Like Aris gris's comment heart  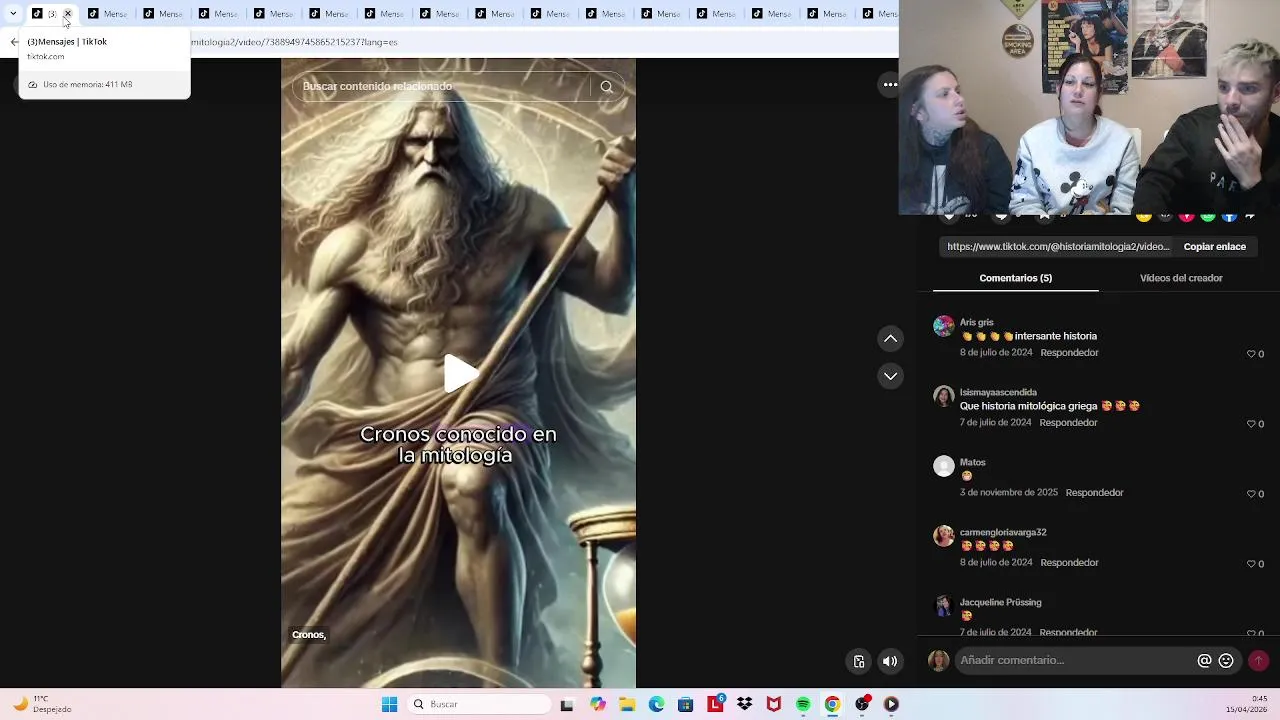[x=1251, y=354]
